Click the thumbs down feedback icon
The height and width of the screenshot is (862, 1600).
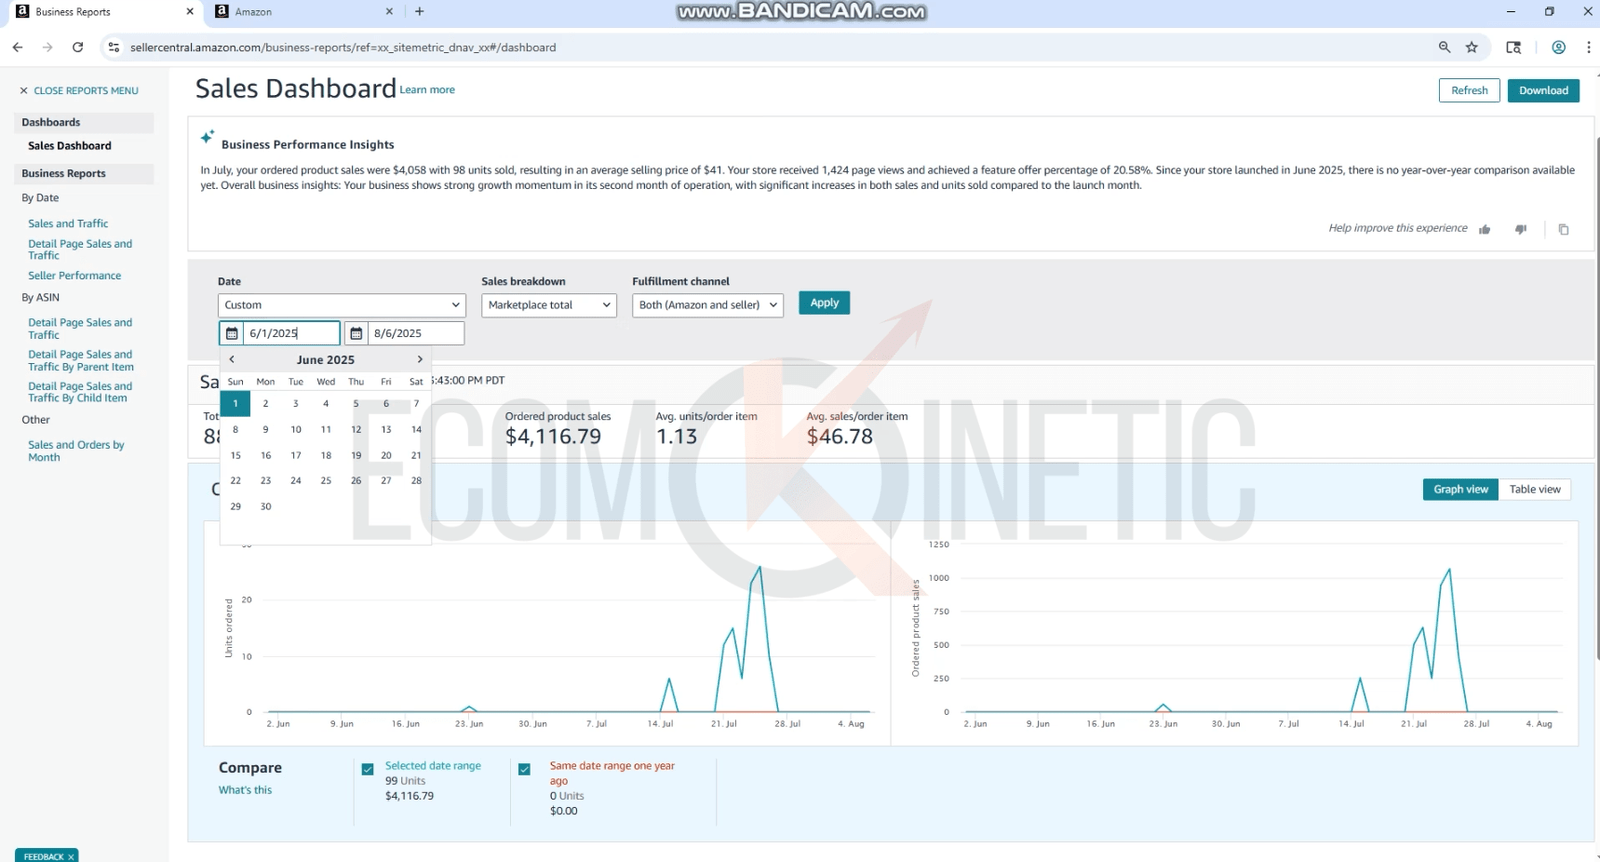click(x=1521, y=229)
